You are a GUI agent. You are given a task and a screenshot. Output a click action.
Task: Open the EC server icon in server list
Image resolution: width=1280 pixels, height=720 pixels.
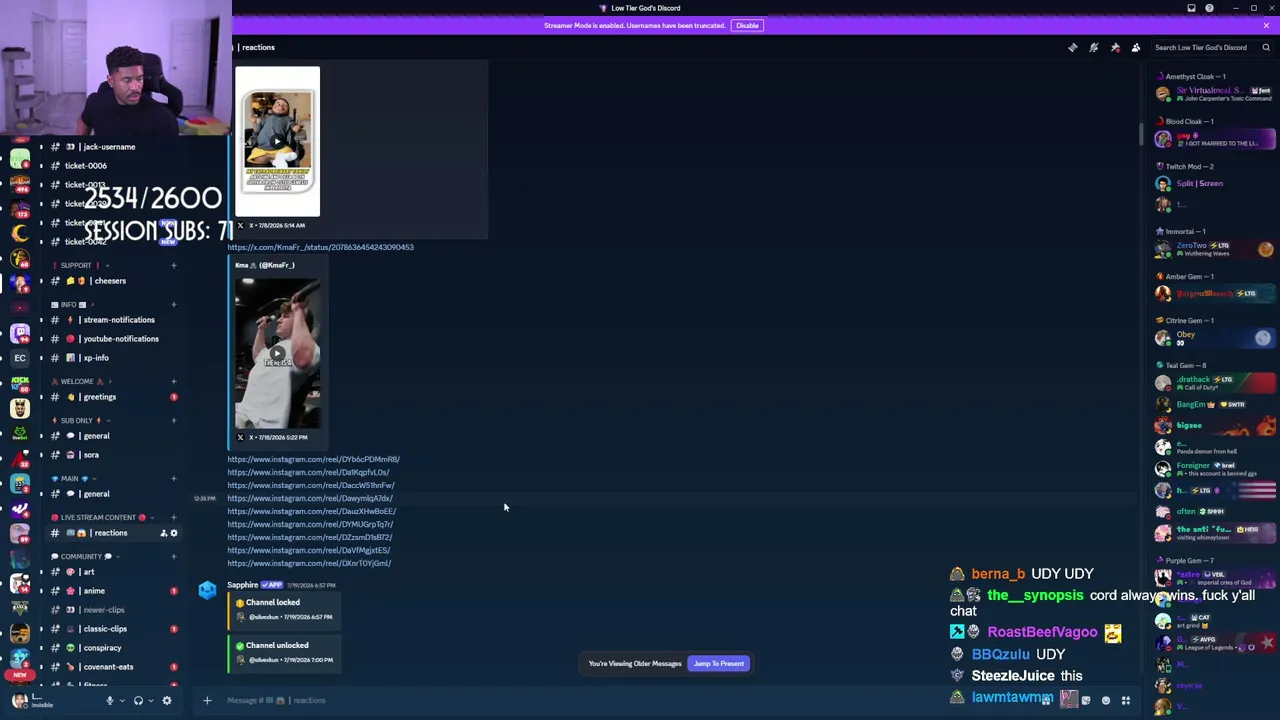20,358
